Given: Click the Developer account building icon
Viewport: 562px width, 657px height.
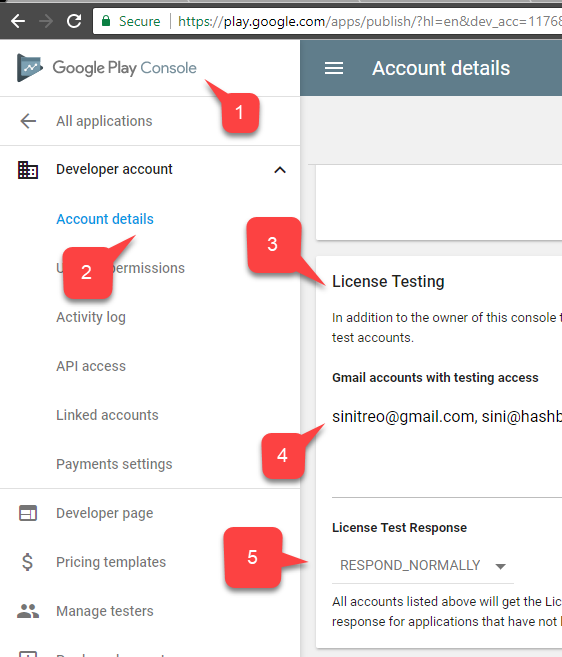Looking at the screenshot, I should [28, 170].
